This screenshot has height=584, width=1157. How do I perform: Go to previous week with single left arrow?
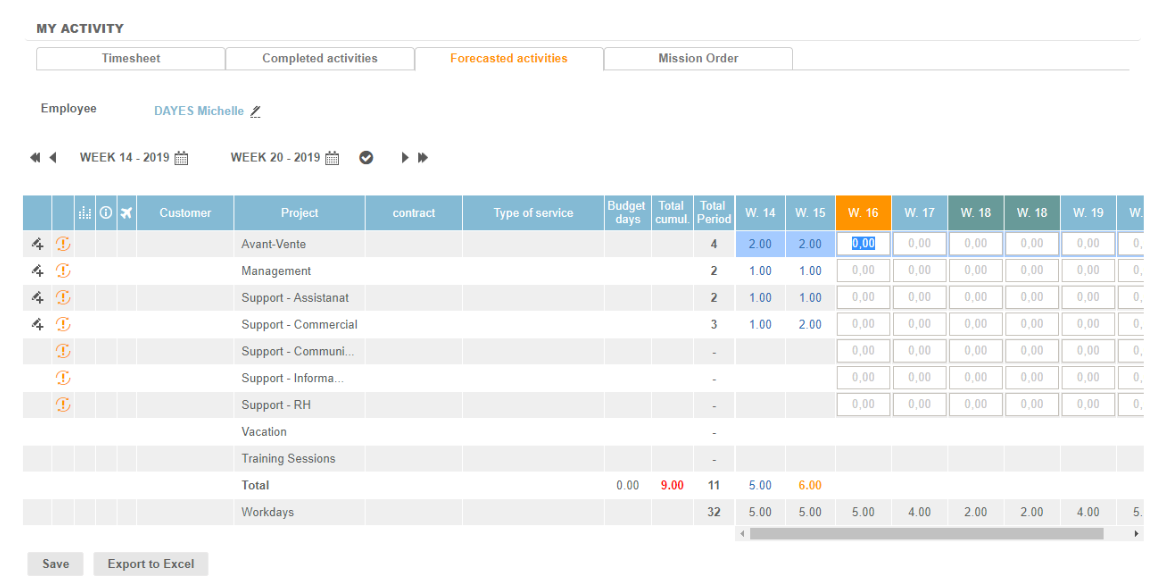[x=53, y=158]
